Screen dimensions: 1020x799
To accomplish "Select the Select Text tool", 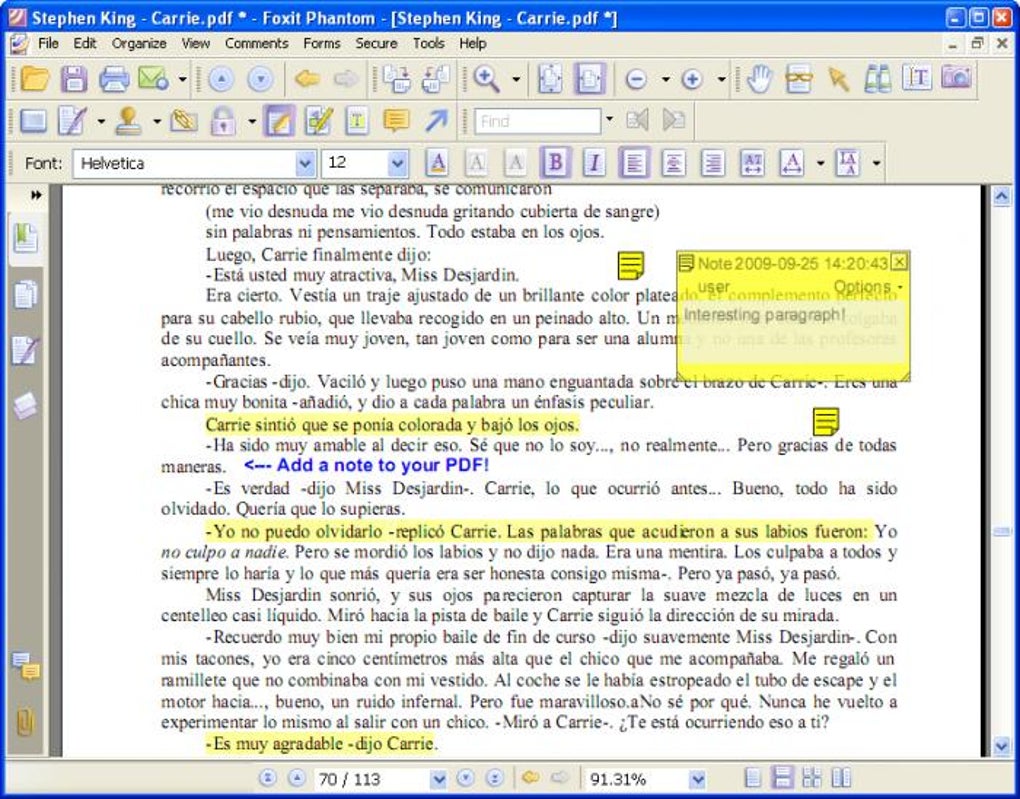I will [917, 78].
